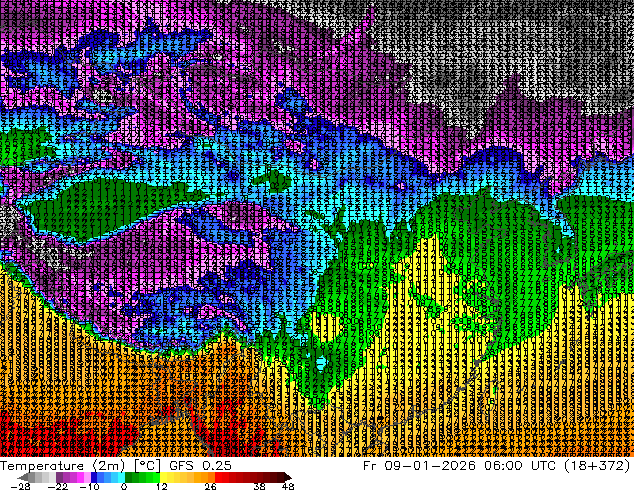Viewport: 634px width, 490px height.
Task: Click the 'Temperature (2m)' map title
Action: (63, 466)
